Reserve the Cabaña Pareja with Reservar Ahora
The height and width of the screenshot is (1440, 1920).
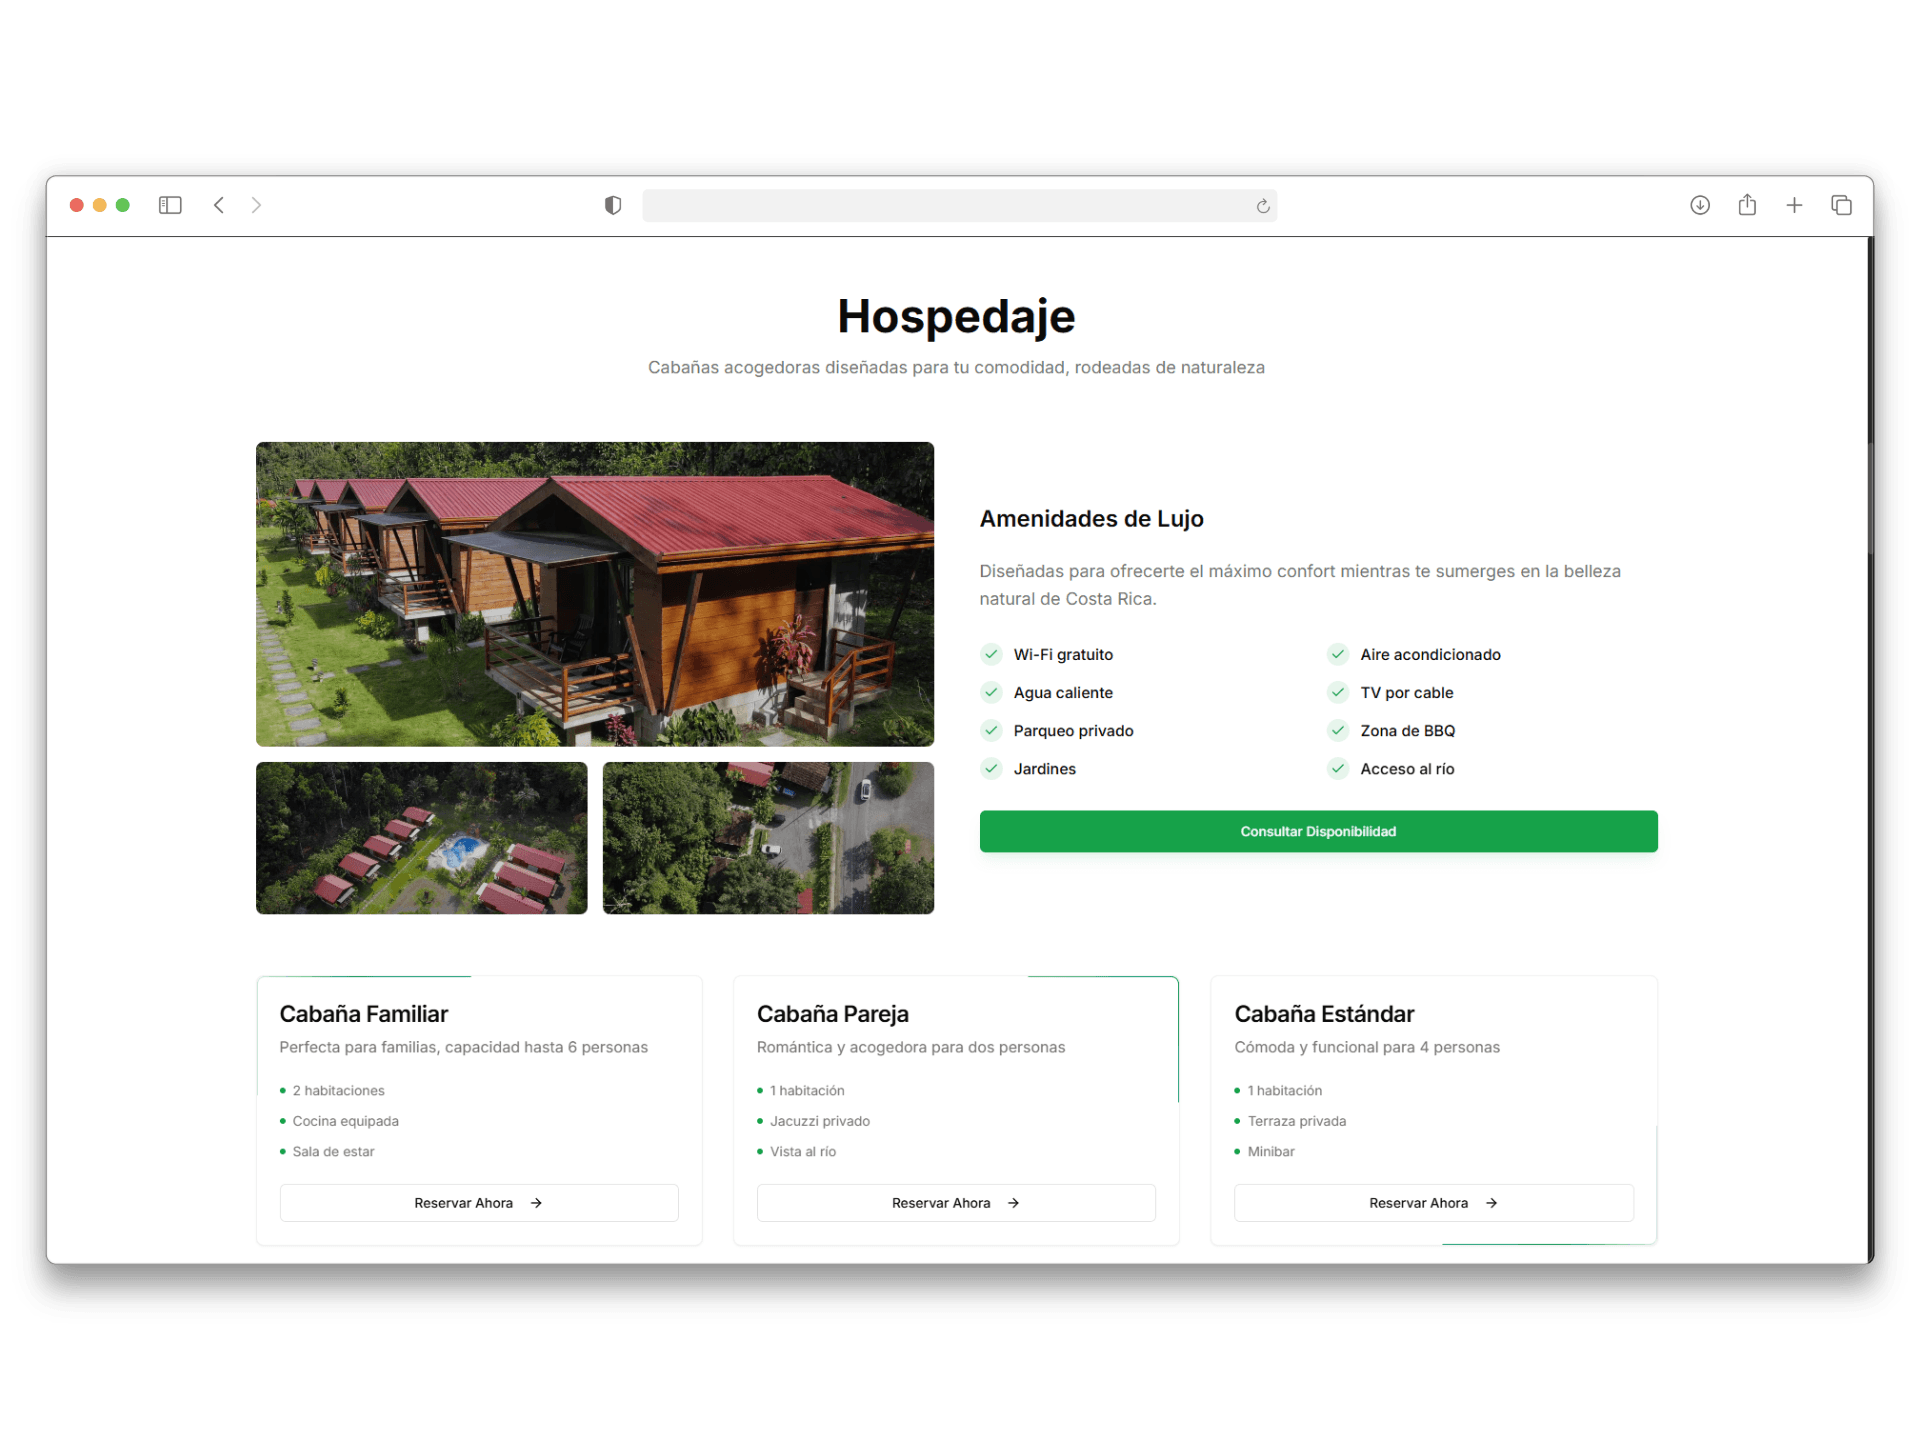[x=956, y=1203]
